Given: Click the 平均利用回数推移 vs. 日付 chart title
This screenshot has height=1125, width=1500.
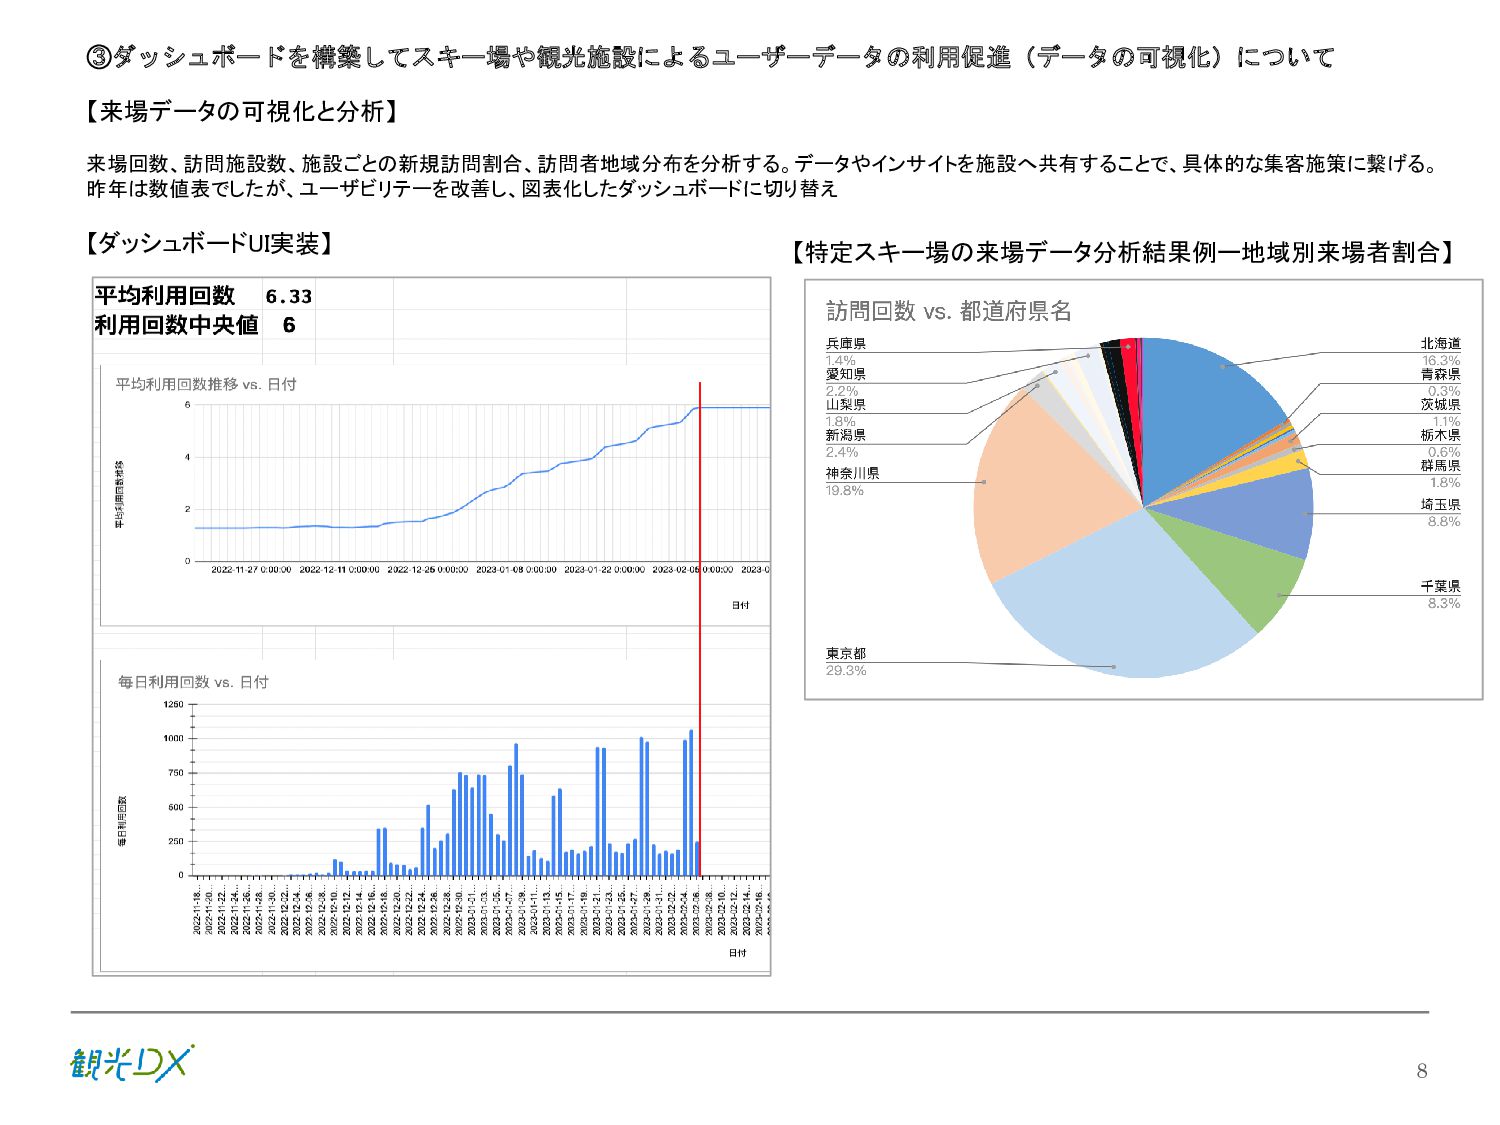Looking at the screenshot, I should tap(206, 384).
